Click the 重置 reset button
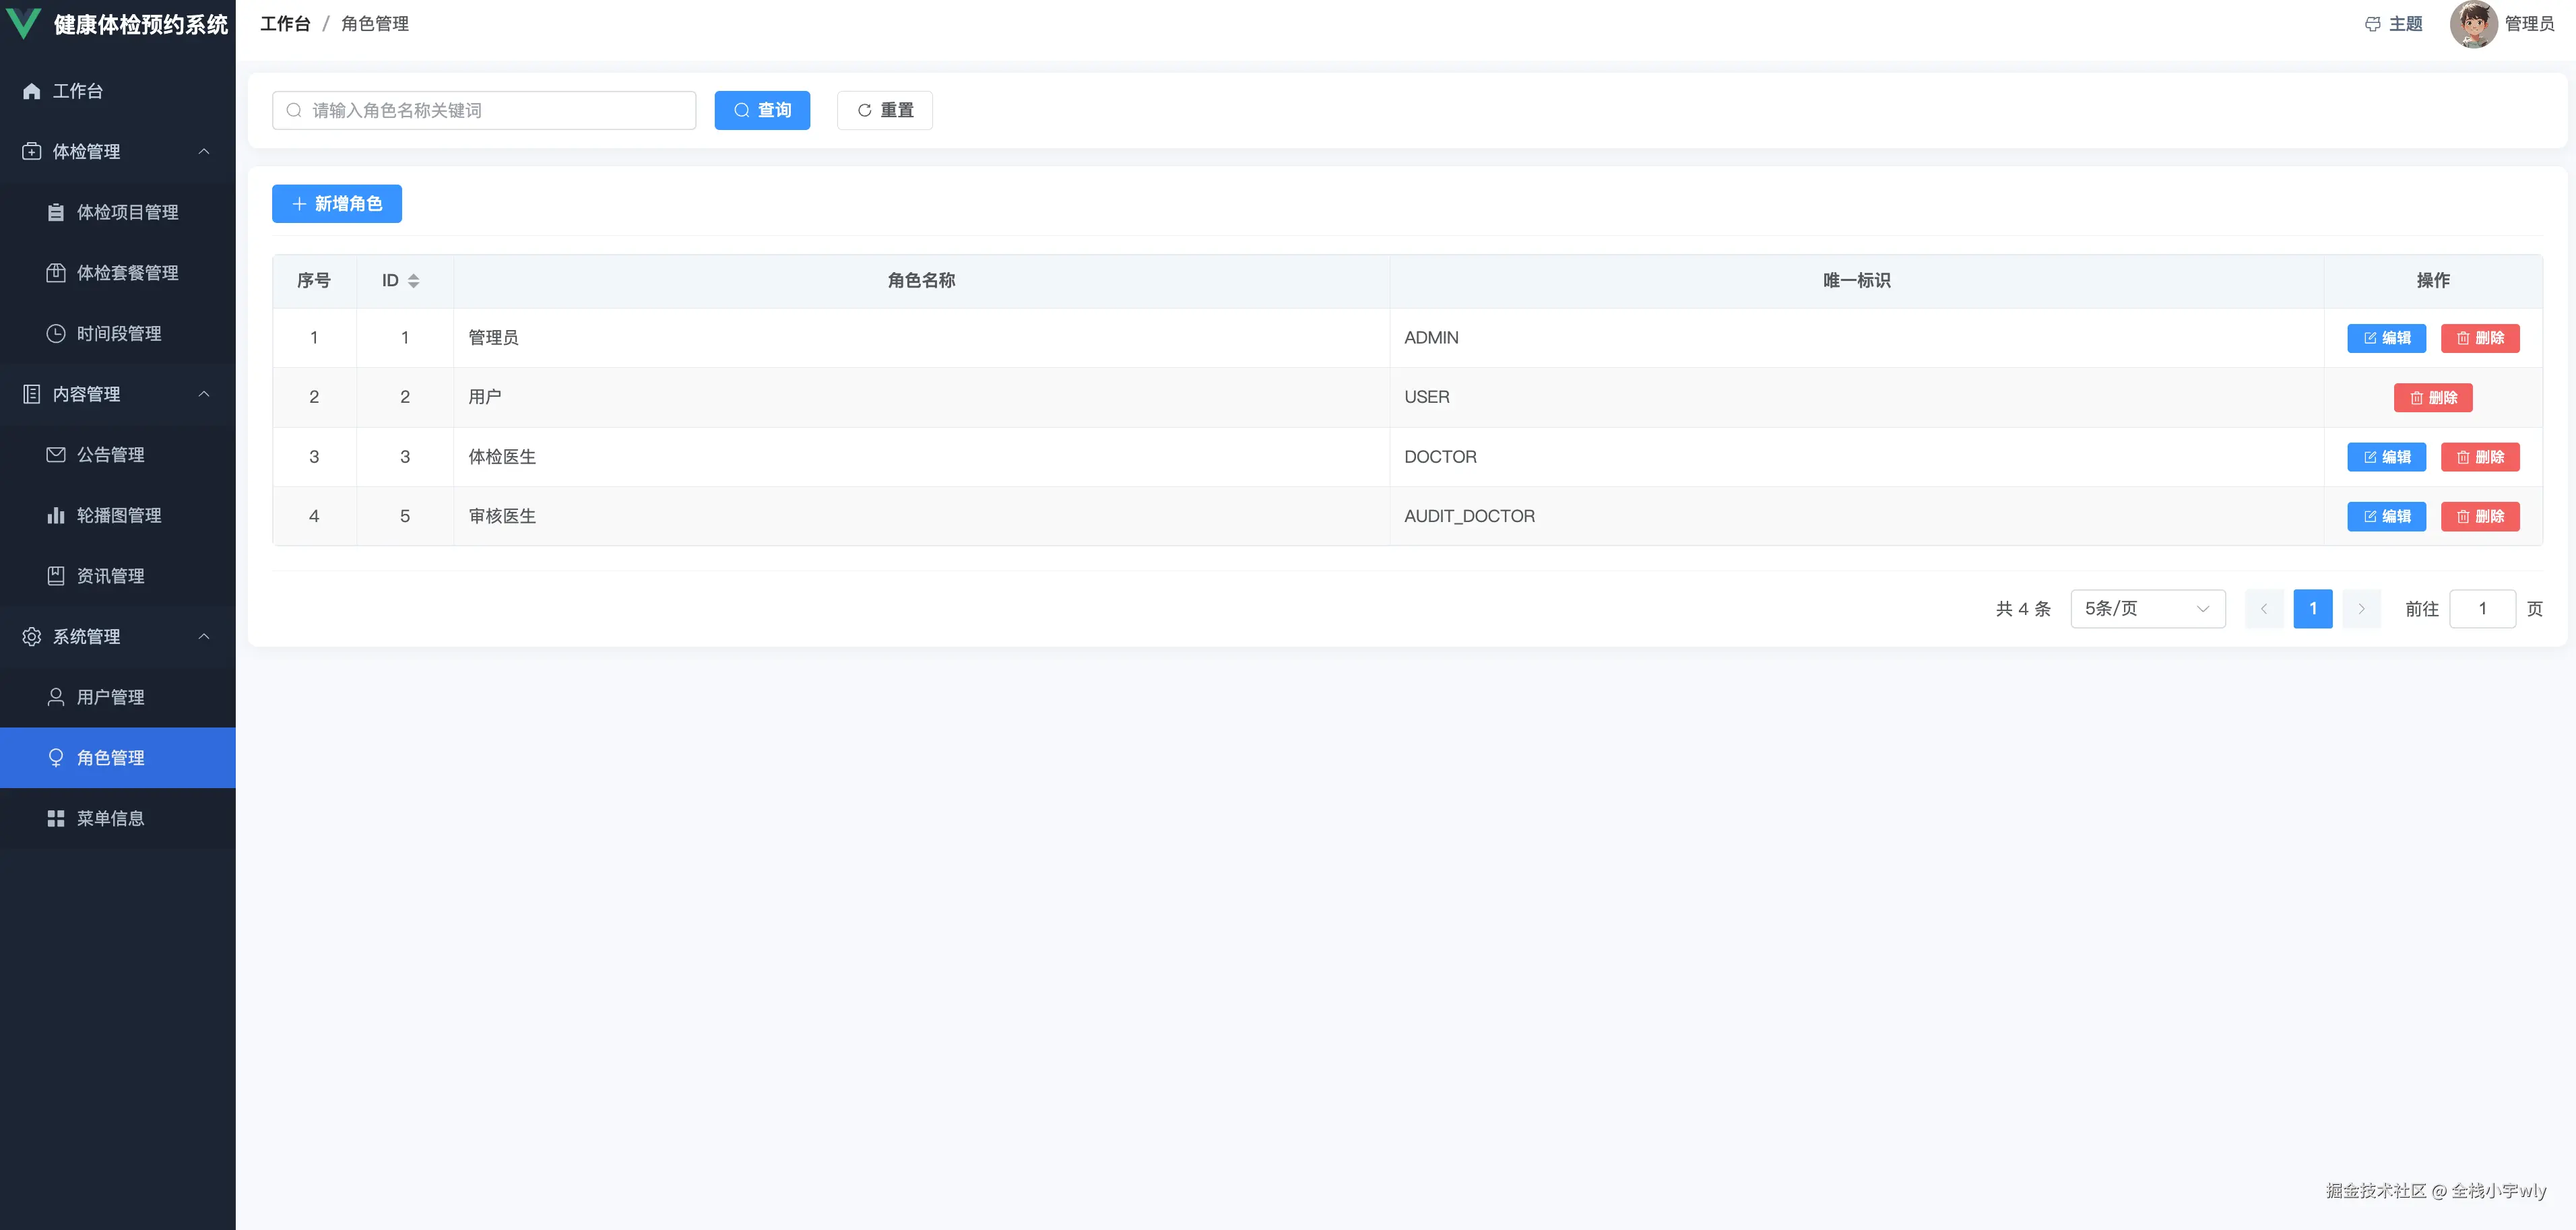Screen dimensions: 2576x1230 click(x=884, y=110)
